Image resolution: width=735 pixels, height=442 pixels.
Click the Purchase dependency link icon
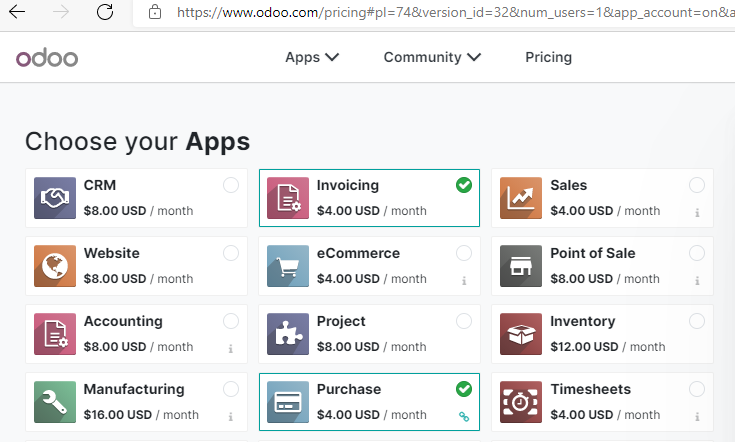(x=464, y=416)
